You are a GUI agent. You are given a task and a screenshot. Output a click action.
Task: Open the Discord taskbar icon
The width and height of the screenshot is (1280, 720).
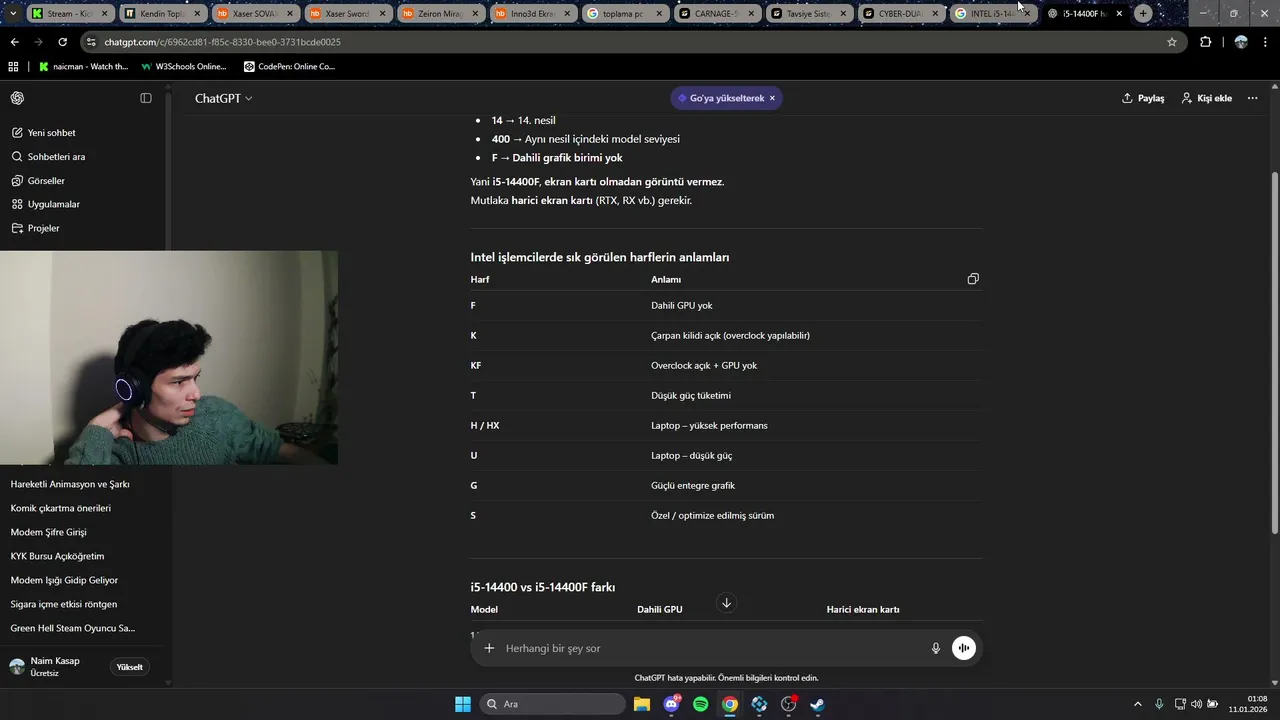672,704
